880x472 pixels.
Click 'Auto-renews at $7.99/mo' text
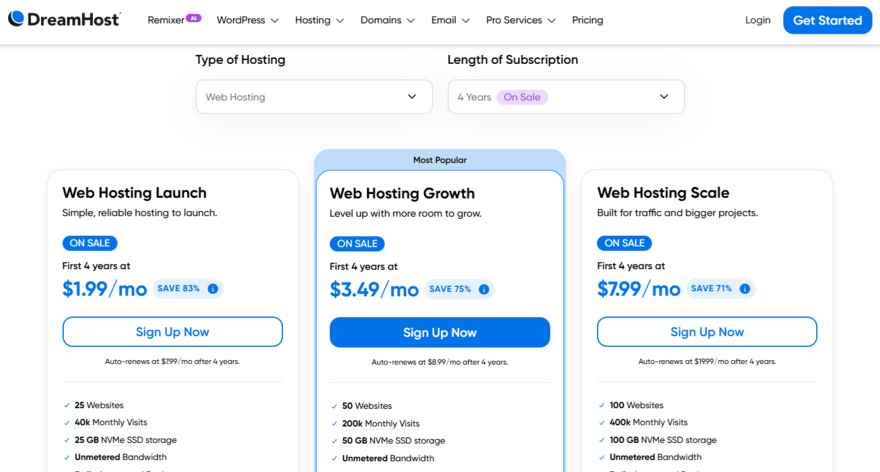pos(172,361)
